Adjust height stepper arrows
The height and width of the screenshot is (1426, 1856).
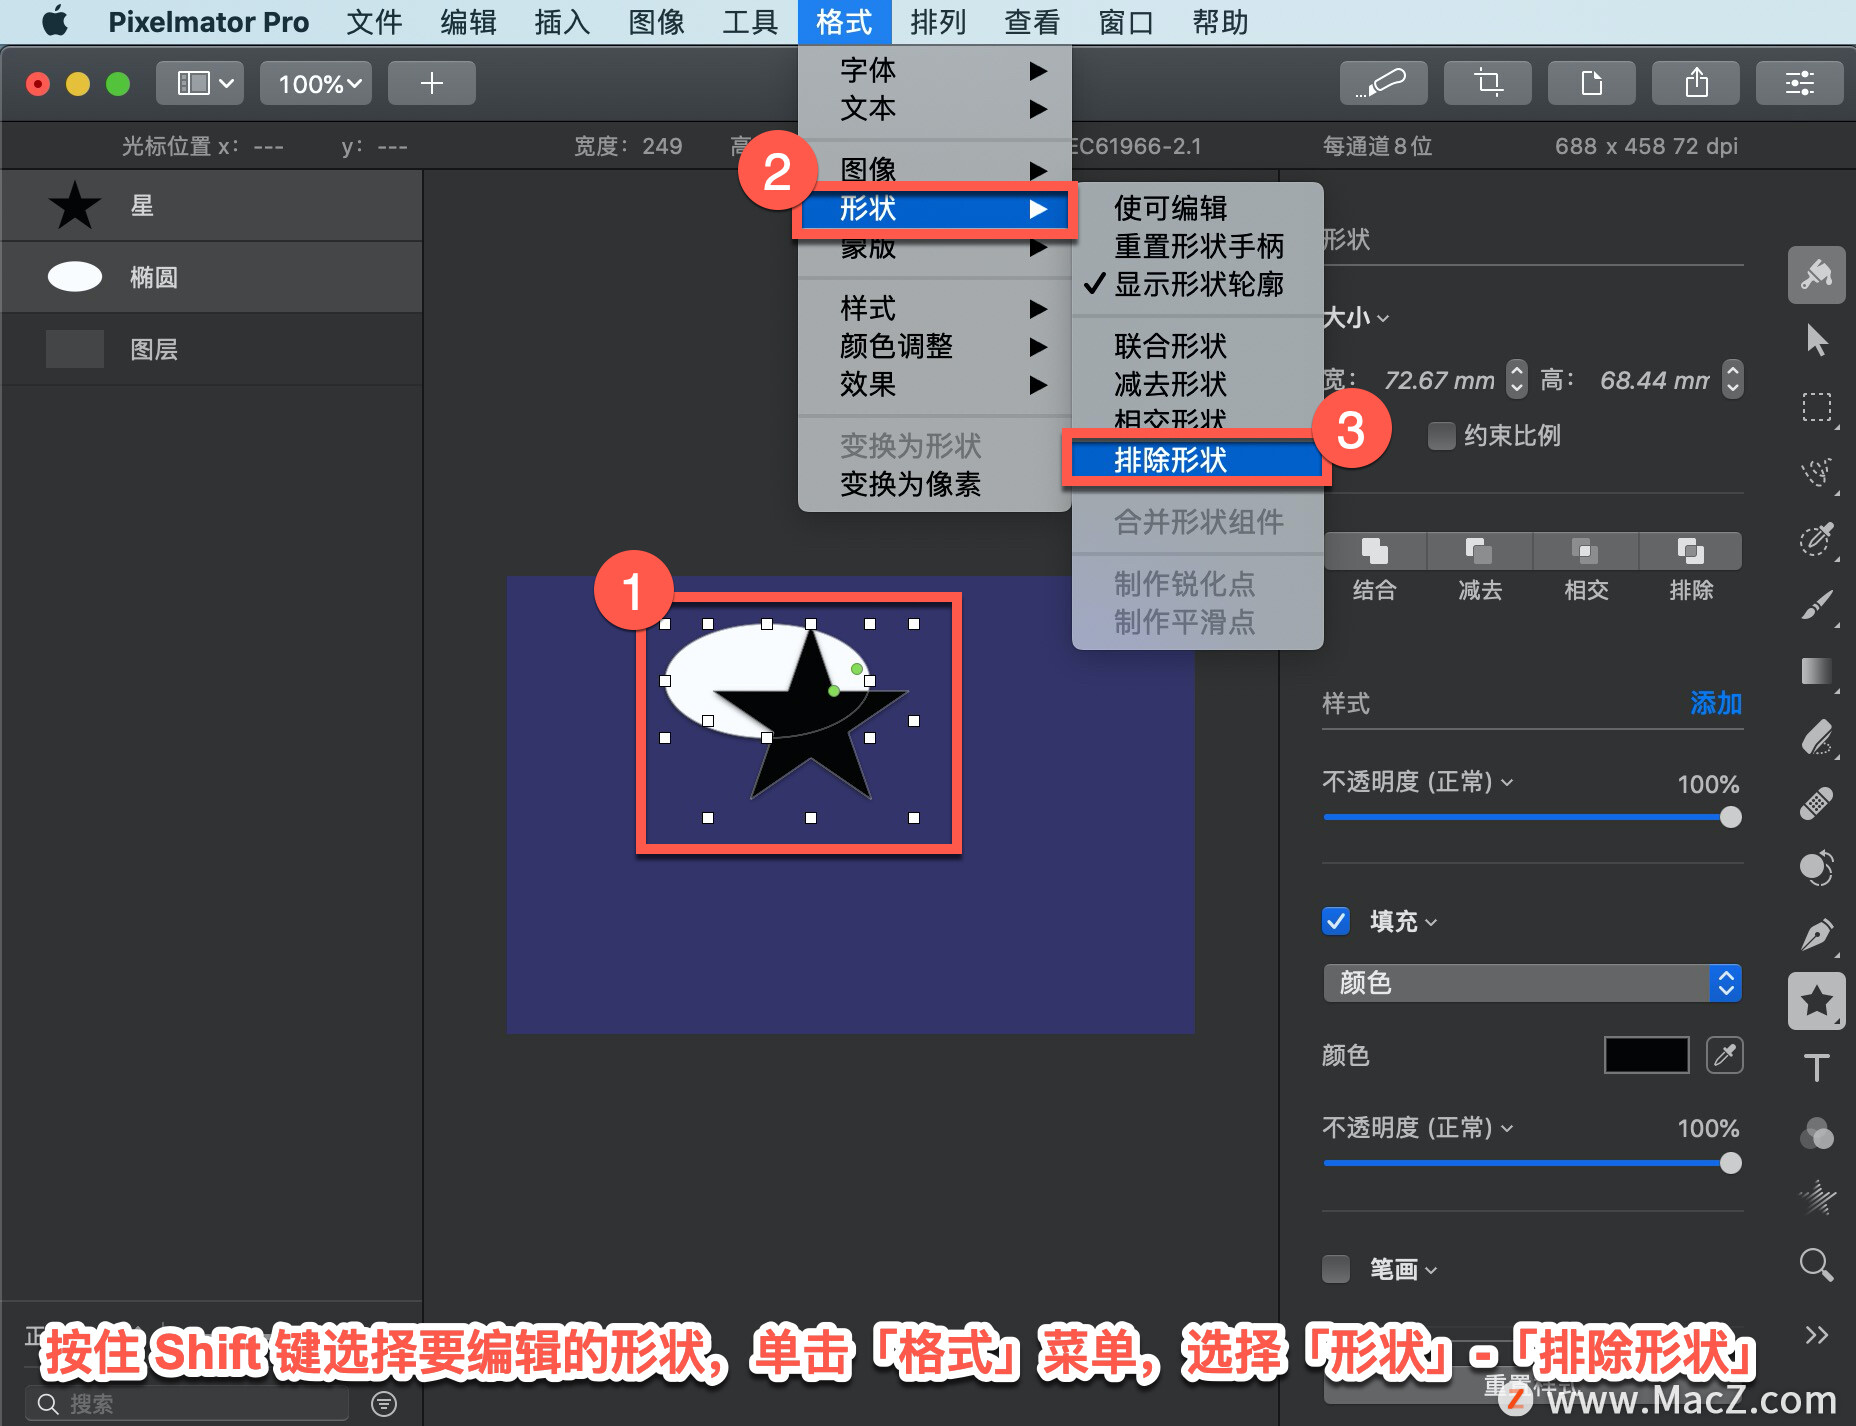tap(1733, 378)
